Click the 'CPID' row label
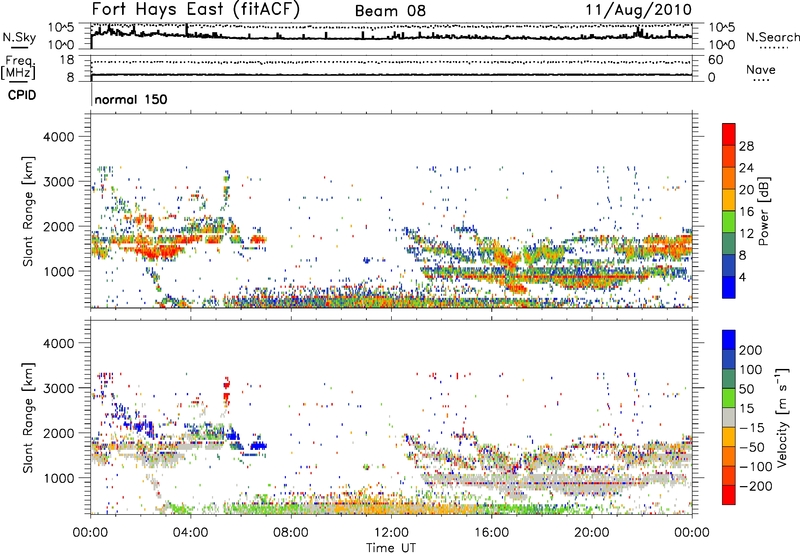Image resolution: width=800 pixels, height=554 pixels. pyautogui.click(x=22, y=95)
